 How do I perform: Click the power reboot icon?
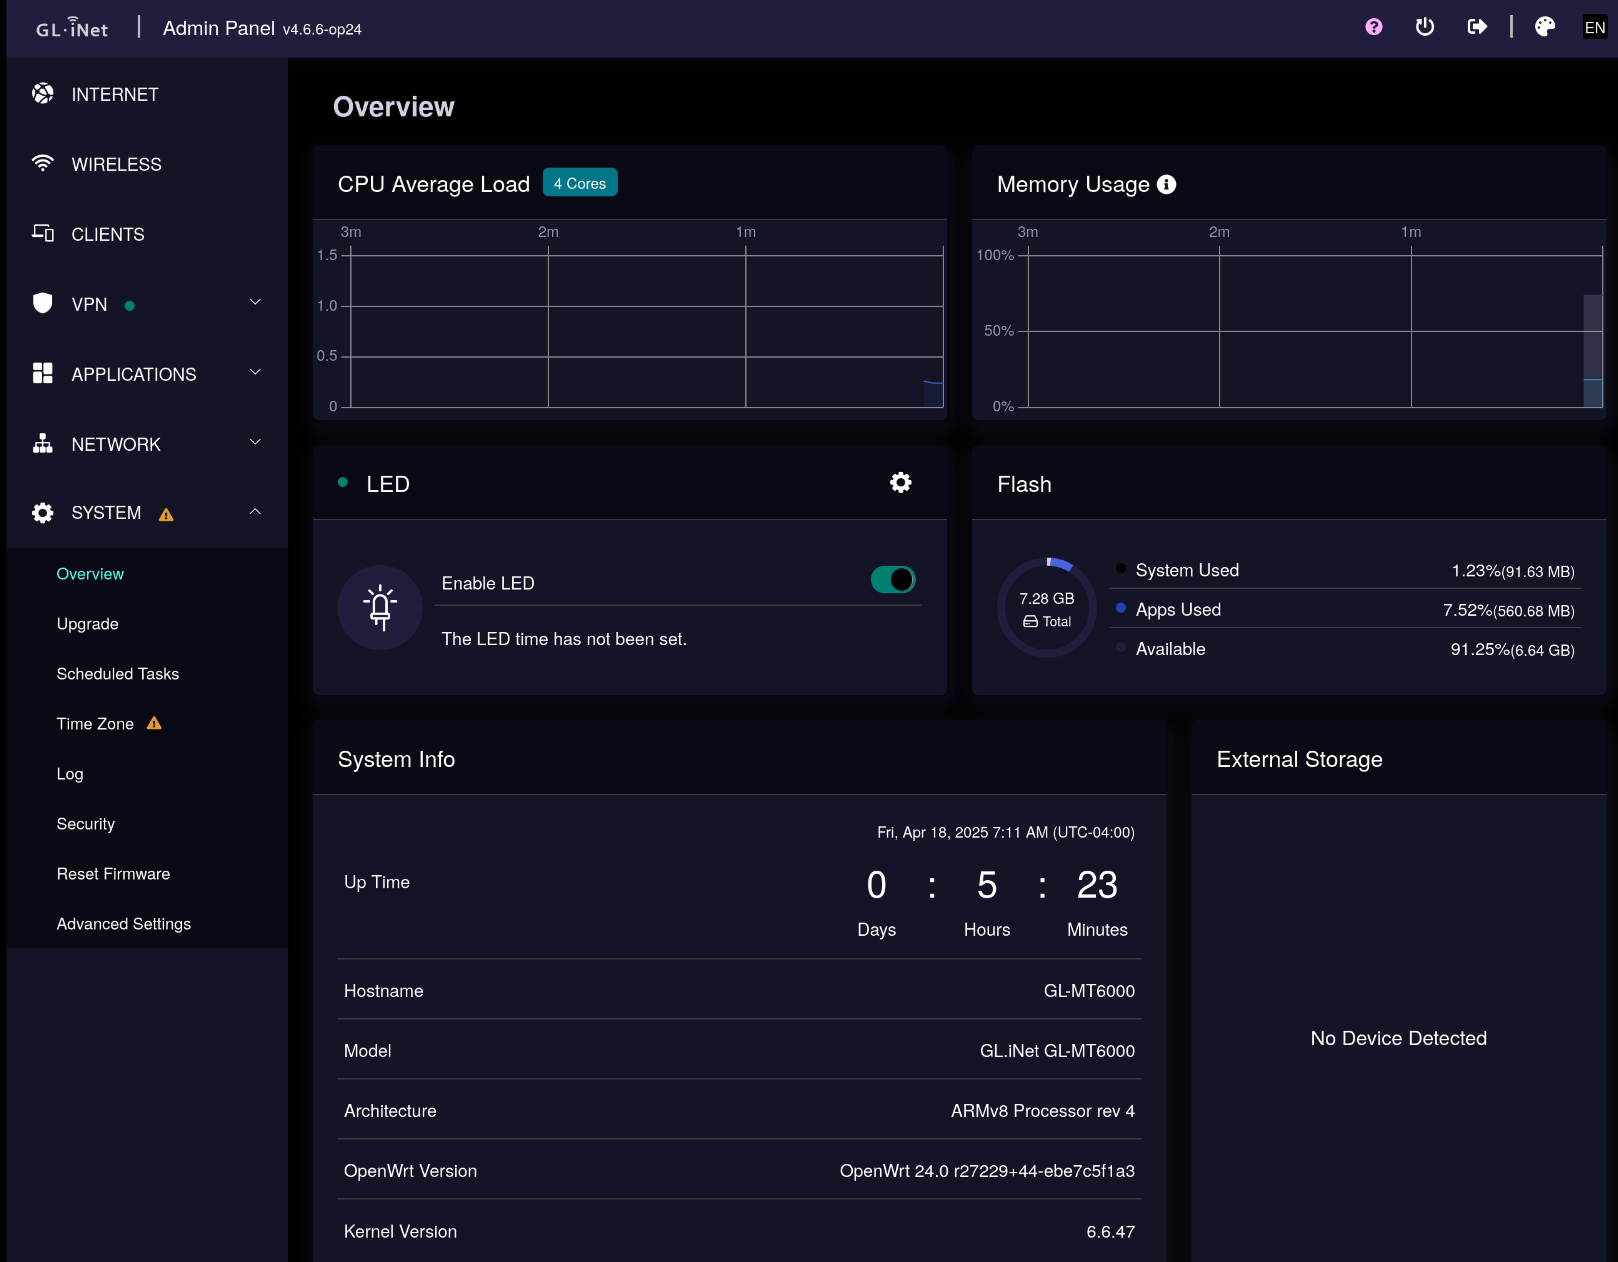pos(1425,27)
